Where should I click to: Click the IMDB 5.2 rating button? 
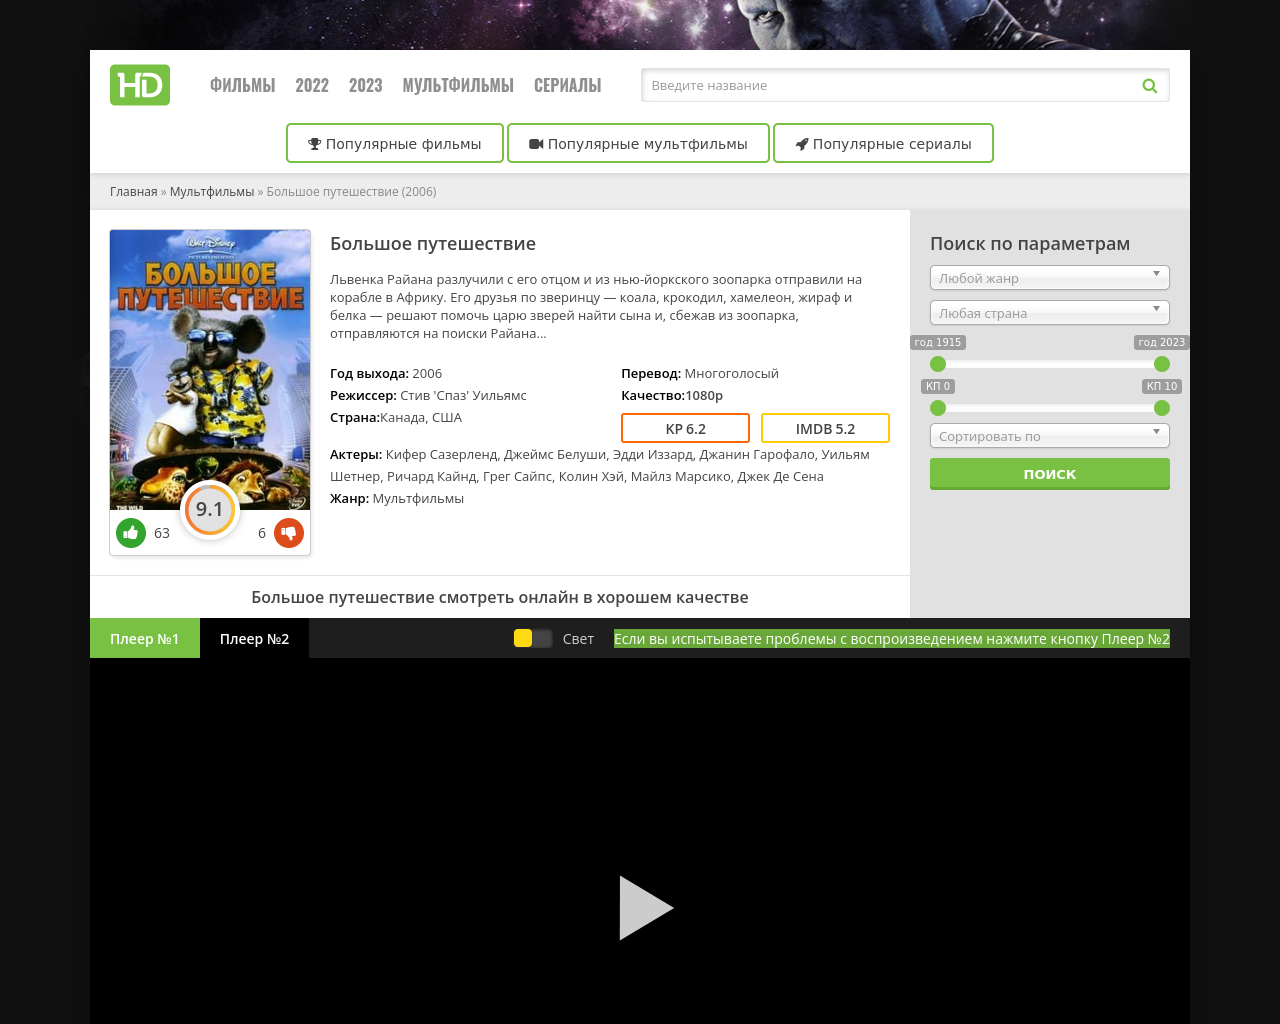825,428
